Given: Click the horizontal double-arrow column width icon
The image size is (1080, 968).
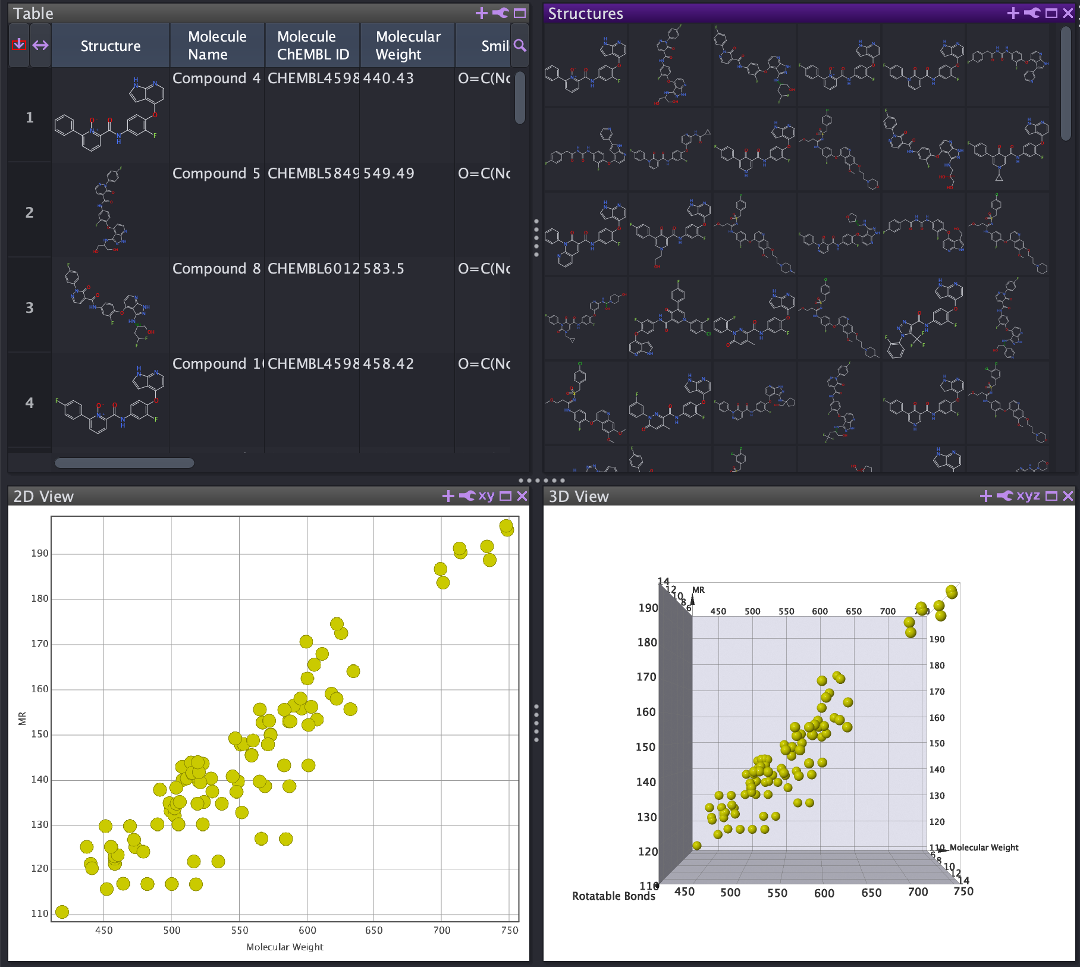Looking at the screenshot, I should [x=40, y=46].
